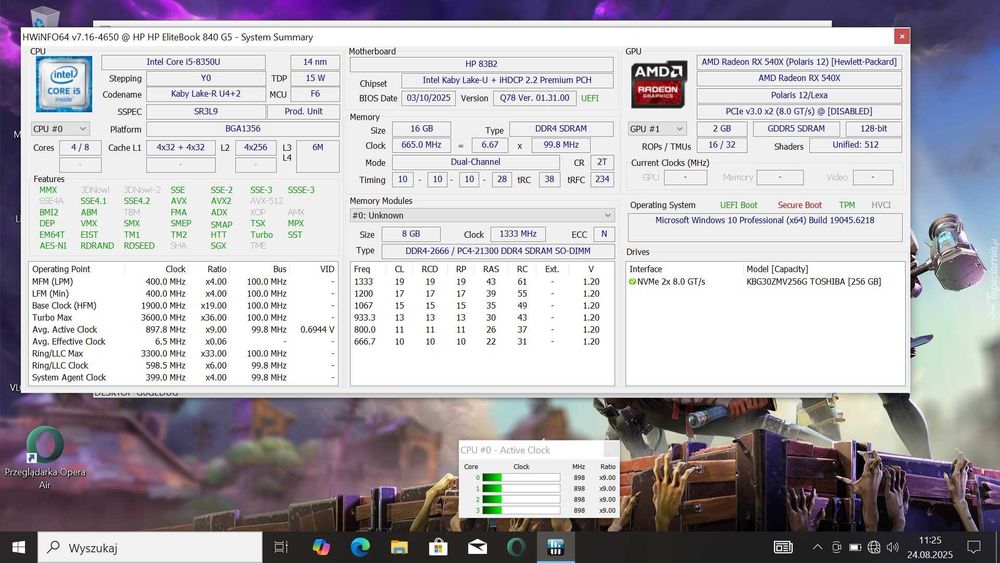The width and height of the screenshot is (1000, 563).
Task: Open the GPU #1 selector dropdown
Action: coord(658,129)
